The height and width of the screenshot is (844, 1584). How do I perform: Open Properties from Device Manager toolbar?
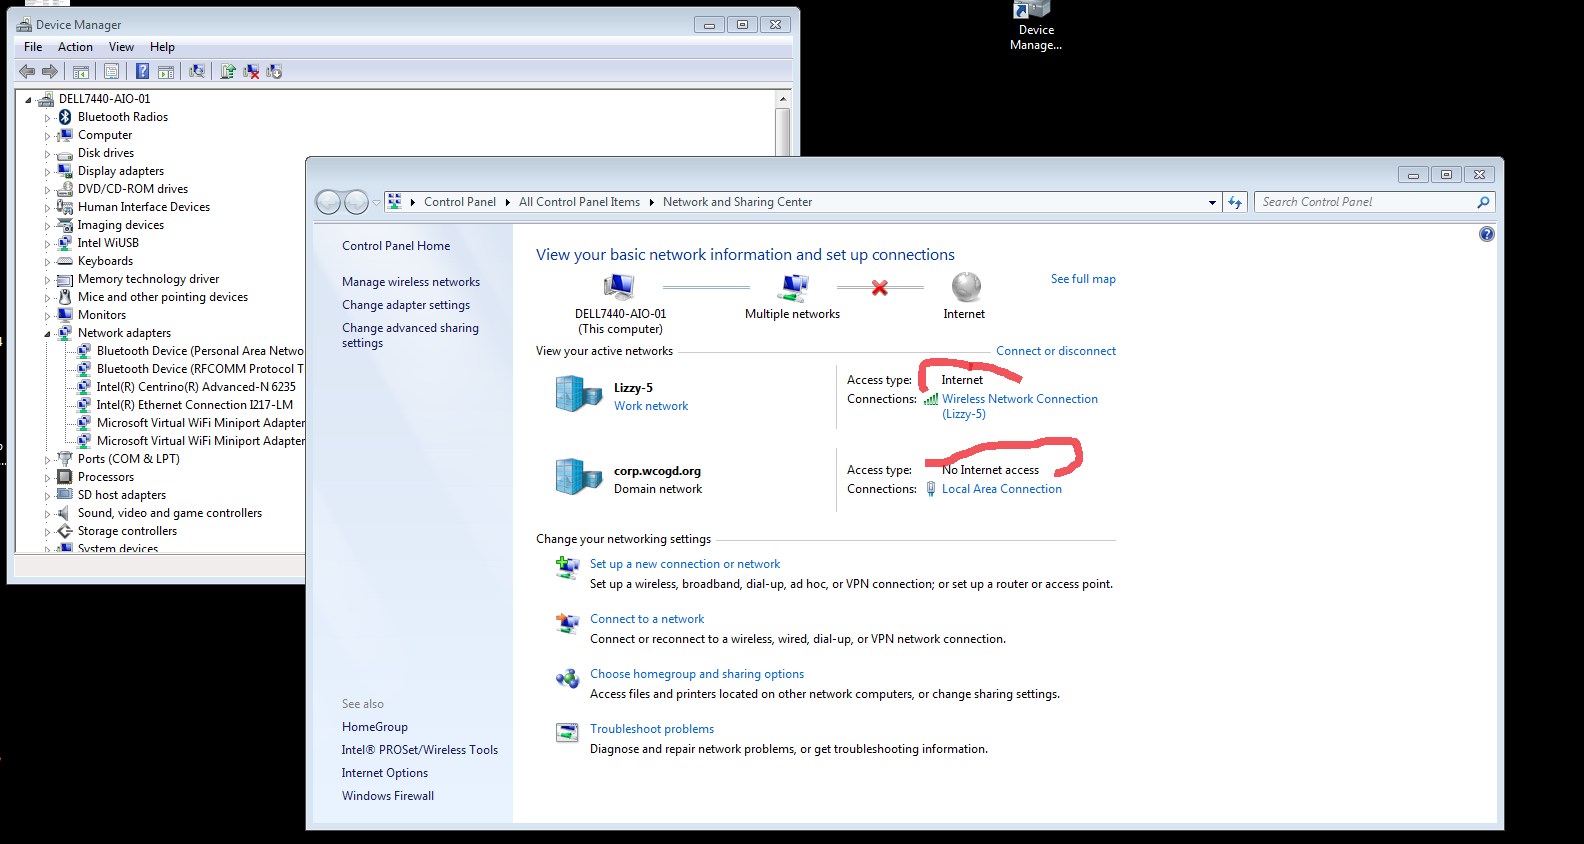[x=111, y=71]
